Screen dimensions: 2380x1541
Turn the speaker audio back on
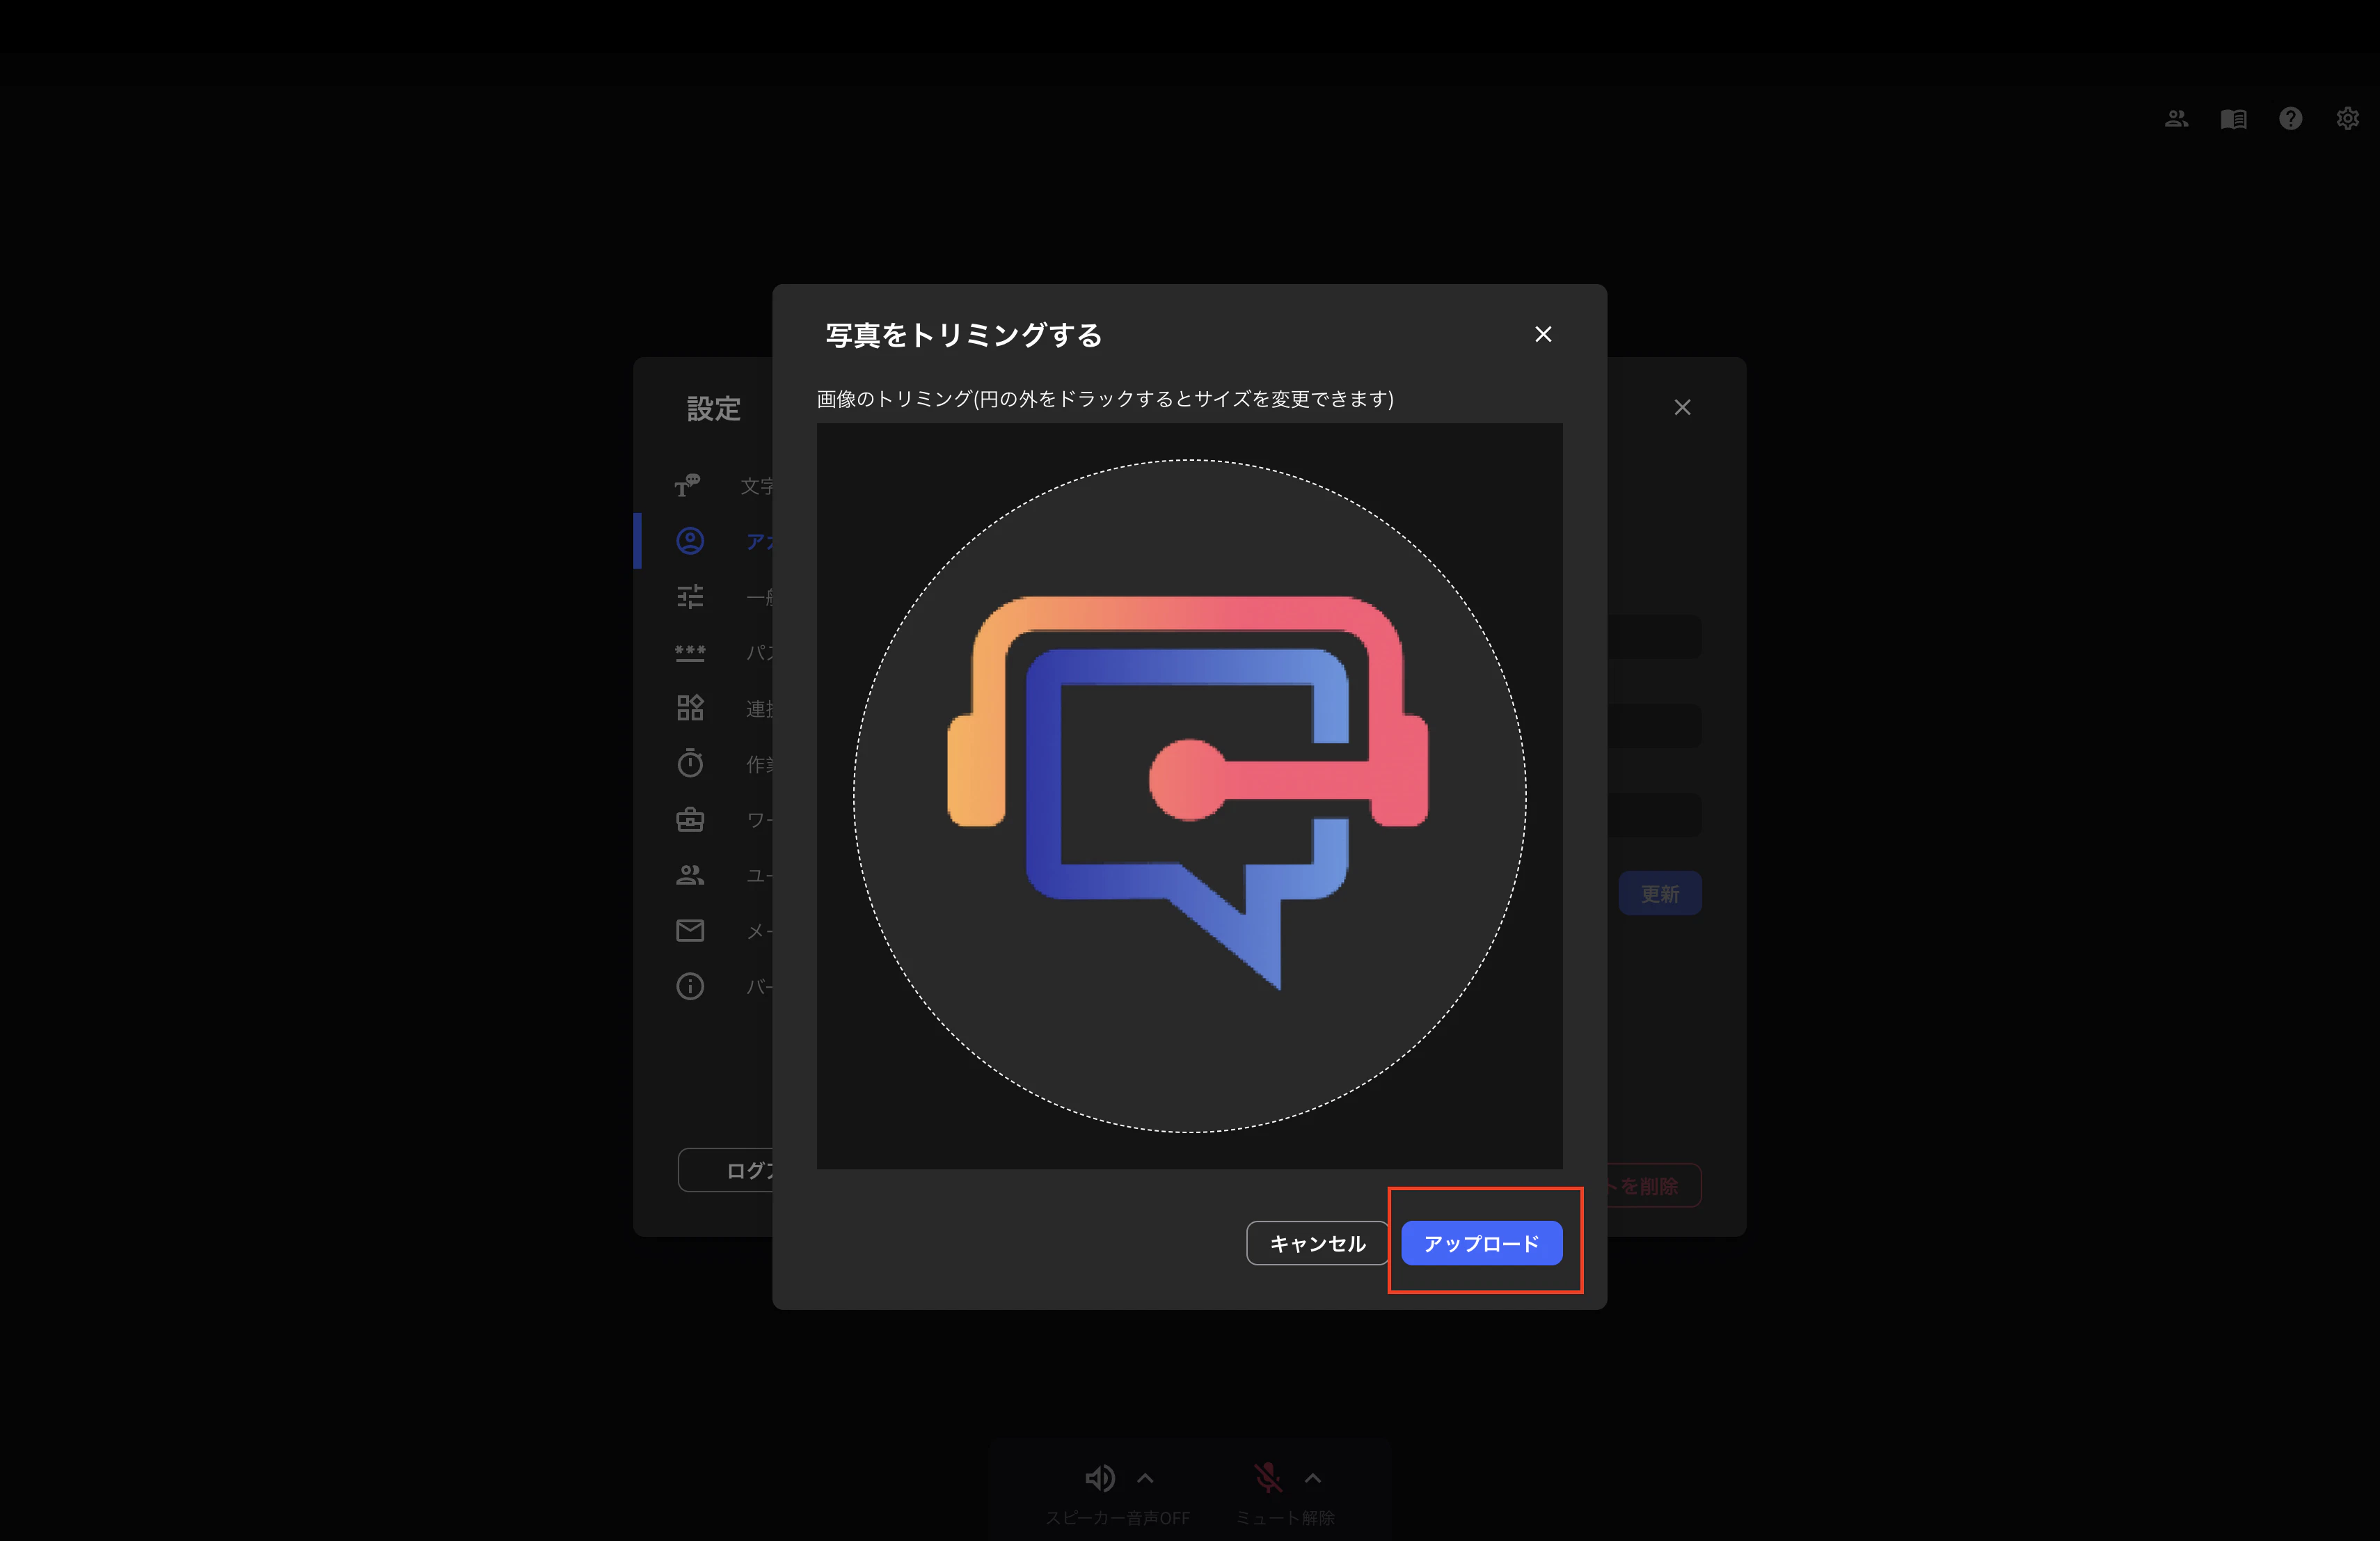tap(1100, 1478)
